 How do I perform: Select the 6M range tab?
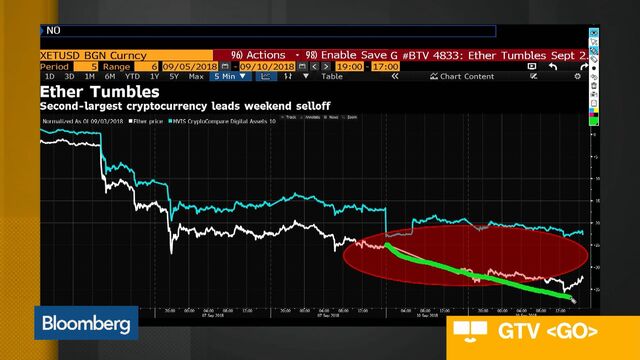109,76
